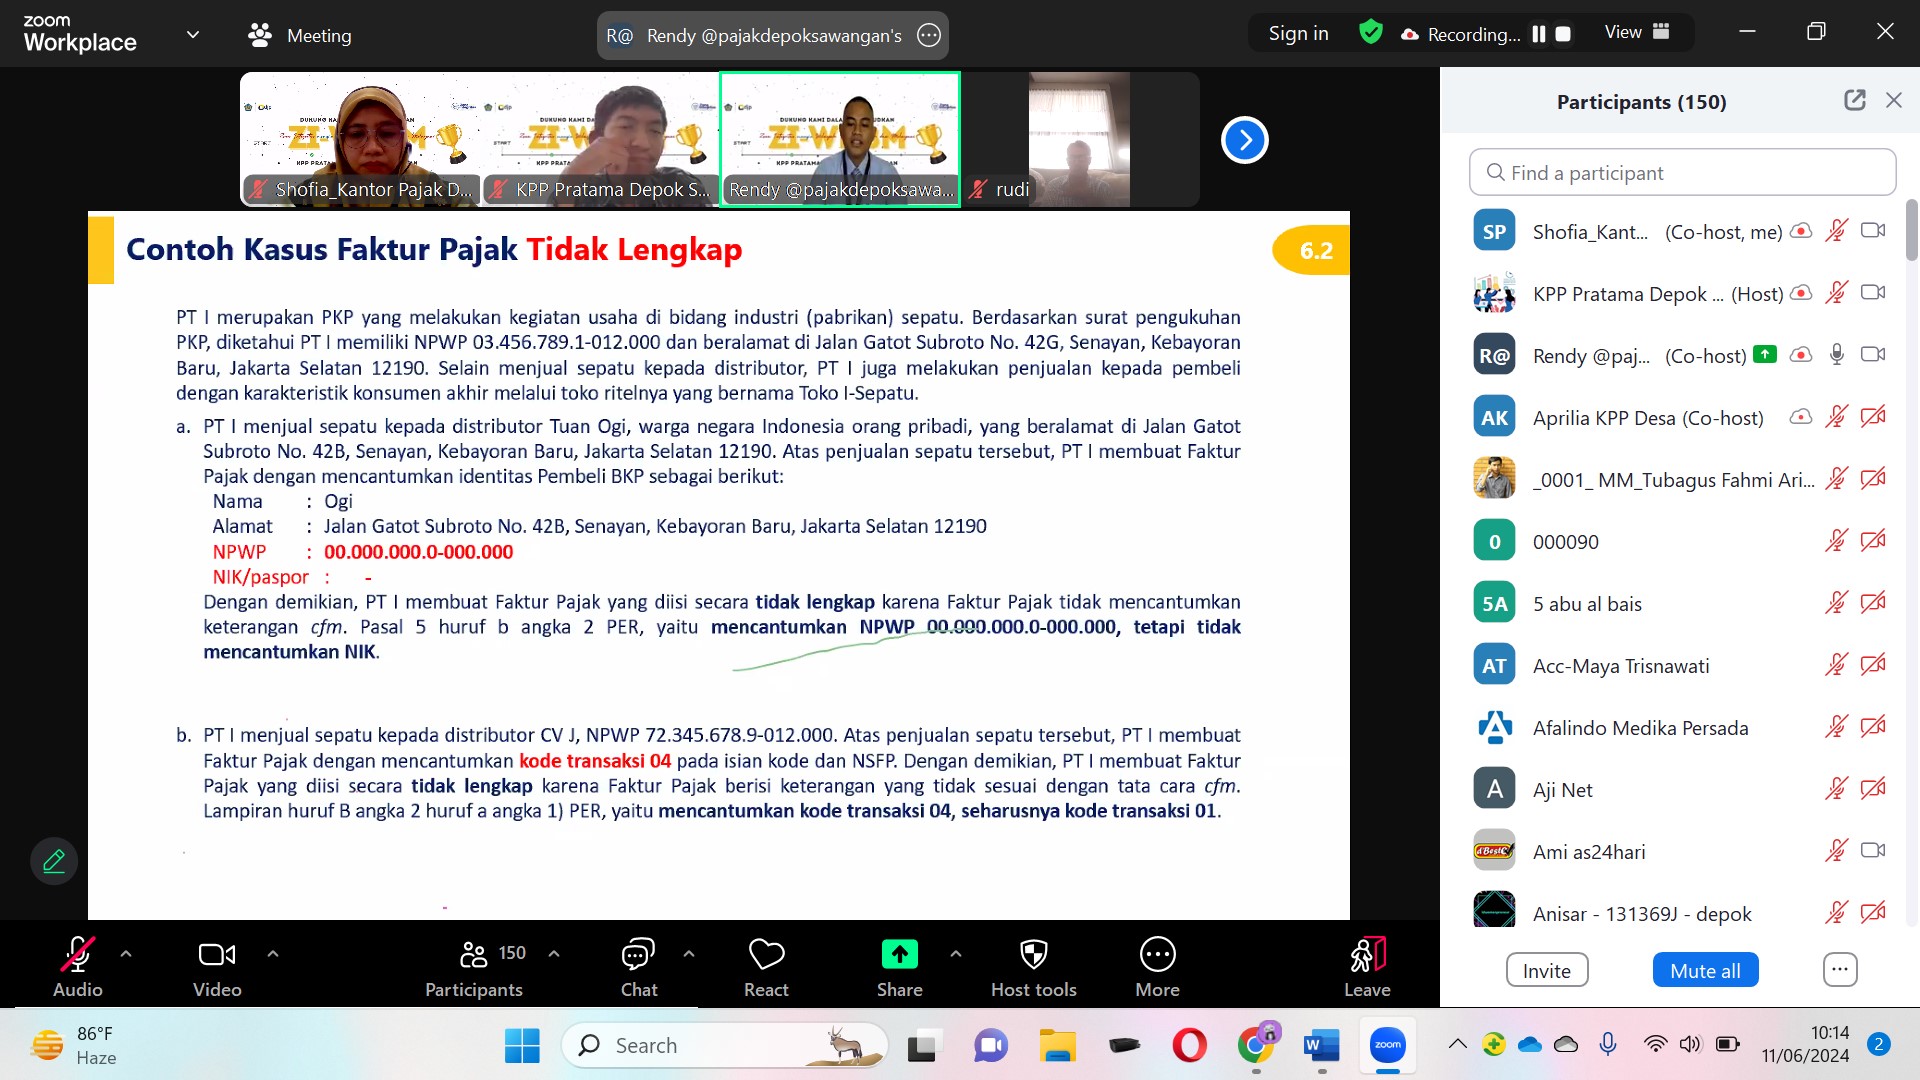Click the green Share screen icon

pyautogui.click(x=899, y=955)
